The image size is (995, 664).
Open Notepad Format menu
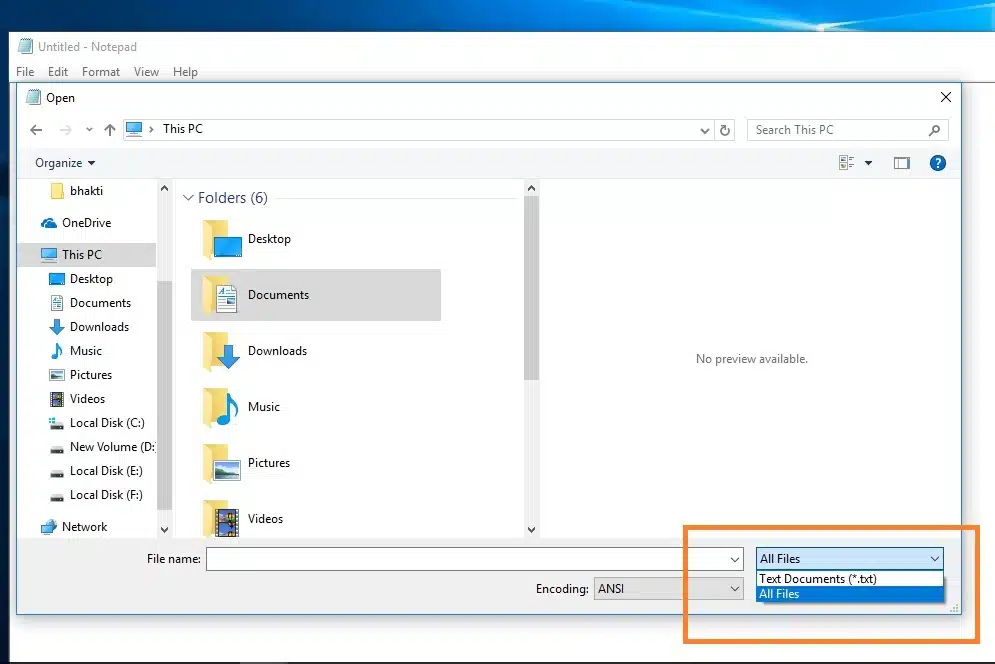coord(100,72)
